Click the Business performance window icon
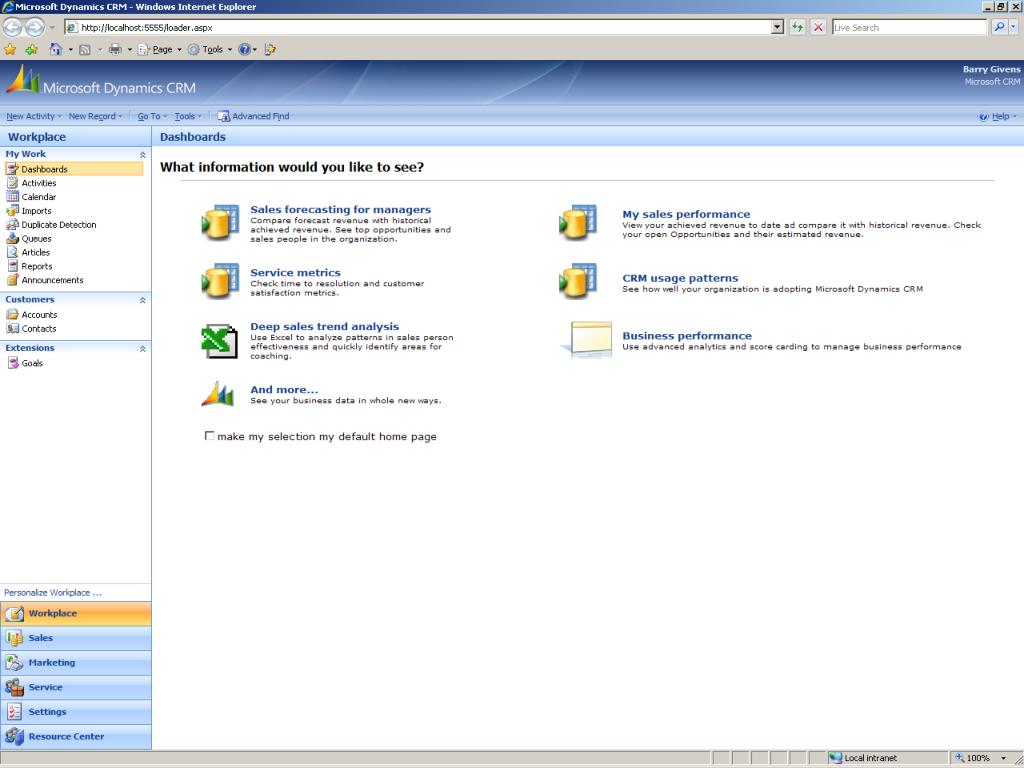The width and height of the screenshot is (1024, 768). pyautogui.click(x=588, y=340)
